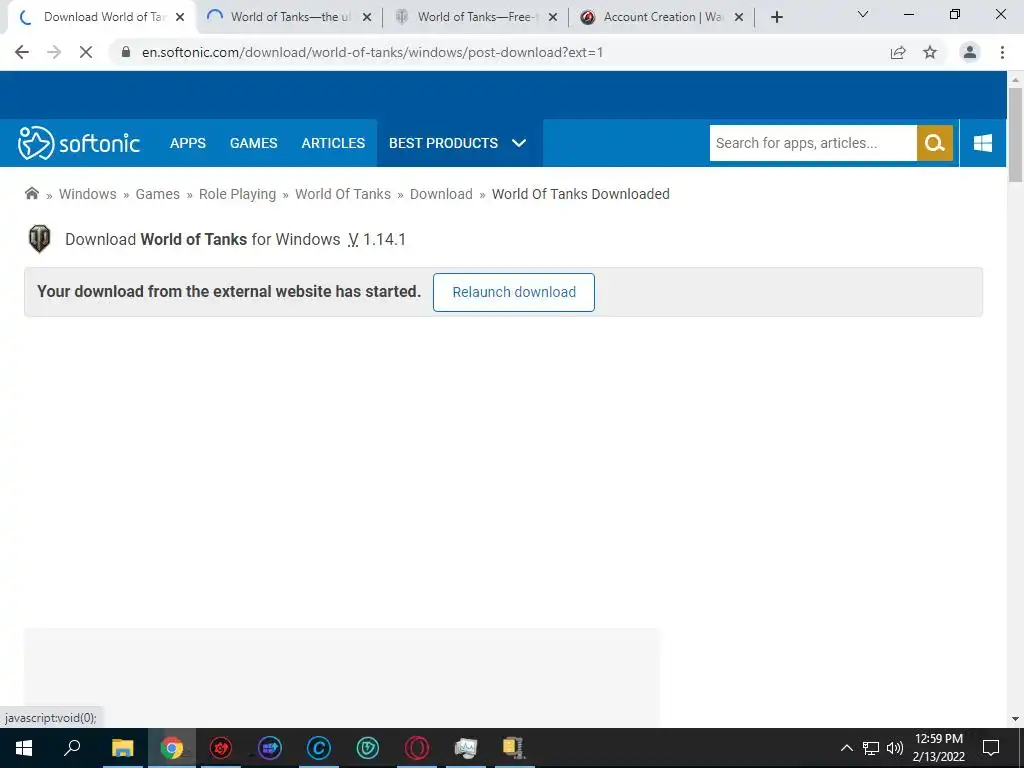Open the Windows platform selector icon
1024x768 pixels.
982,143
